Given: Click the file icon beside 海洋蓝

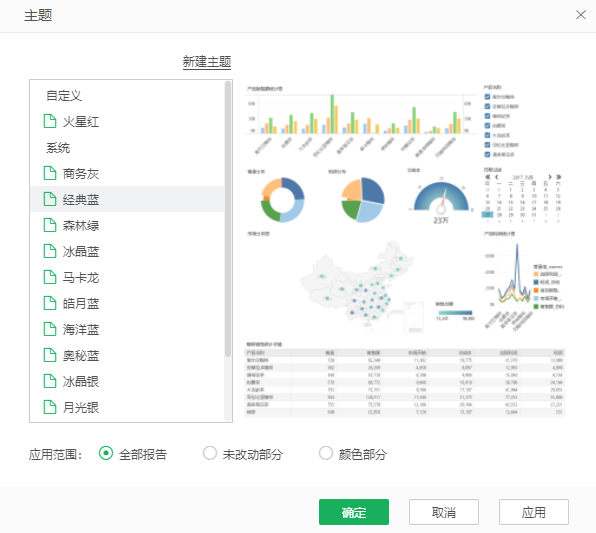Looking at the screenshot, I should [50, 329].
